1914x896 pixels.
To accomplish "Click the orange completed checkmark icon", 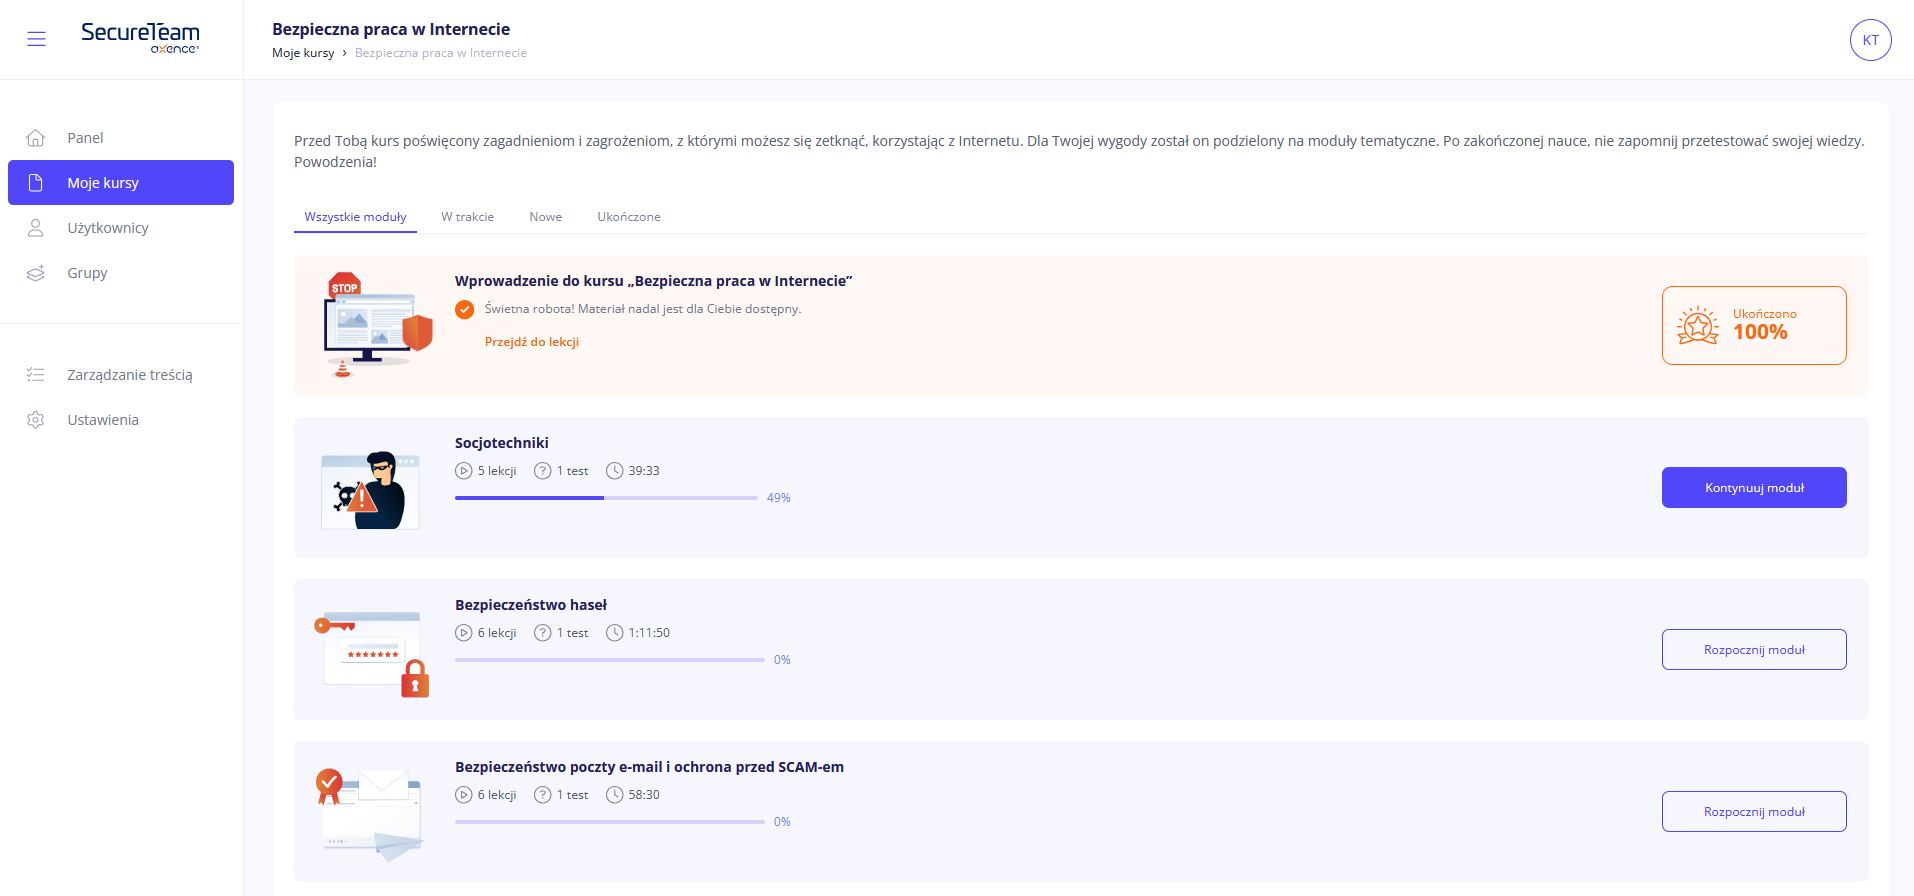I will 464,310.
